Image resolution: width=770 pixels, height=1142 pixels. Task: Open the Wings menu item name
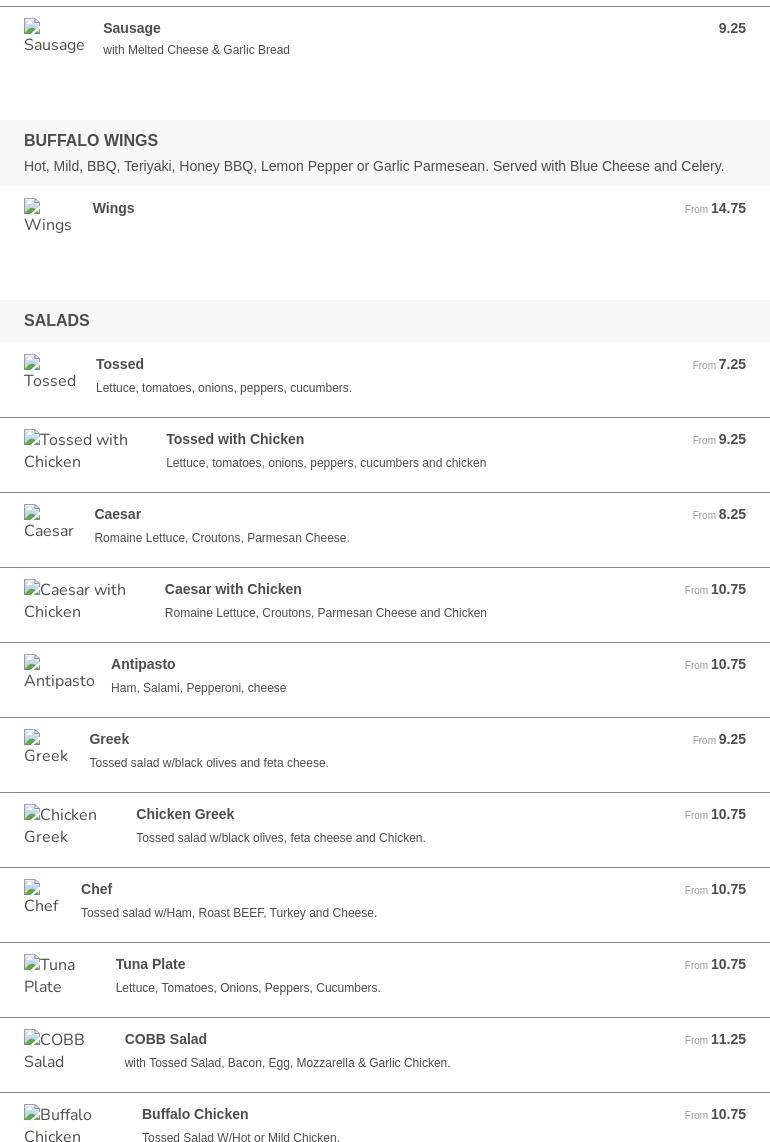113,208
